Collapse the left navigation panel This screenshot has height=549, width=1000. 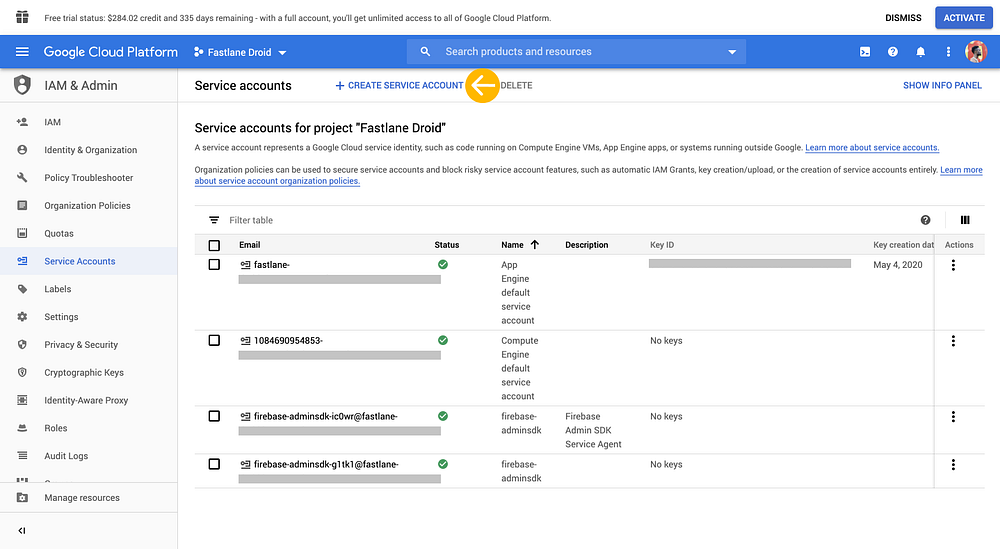pos(22,531)
